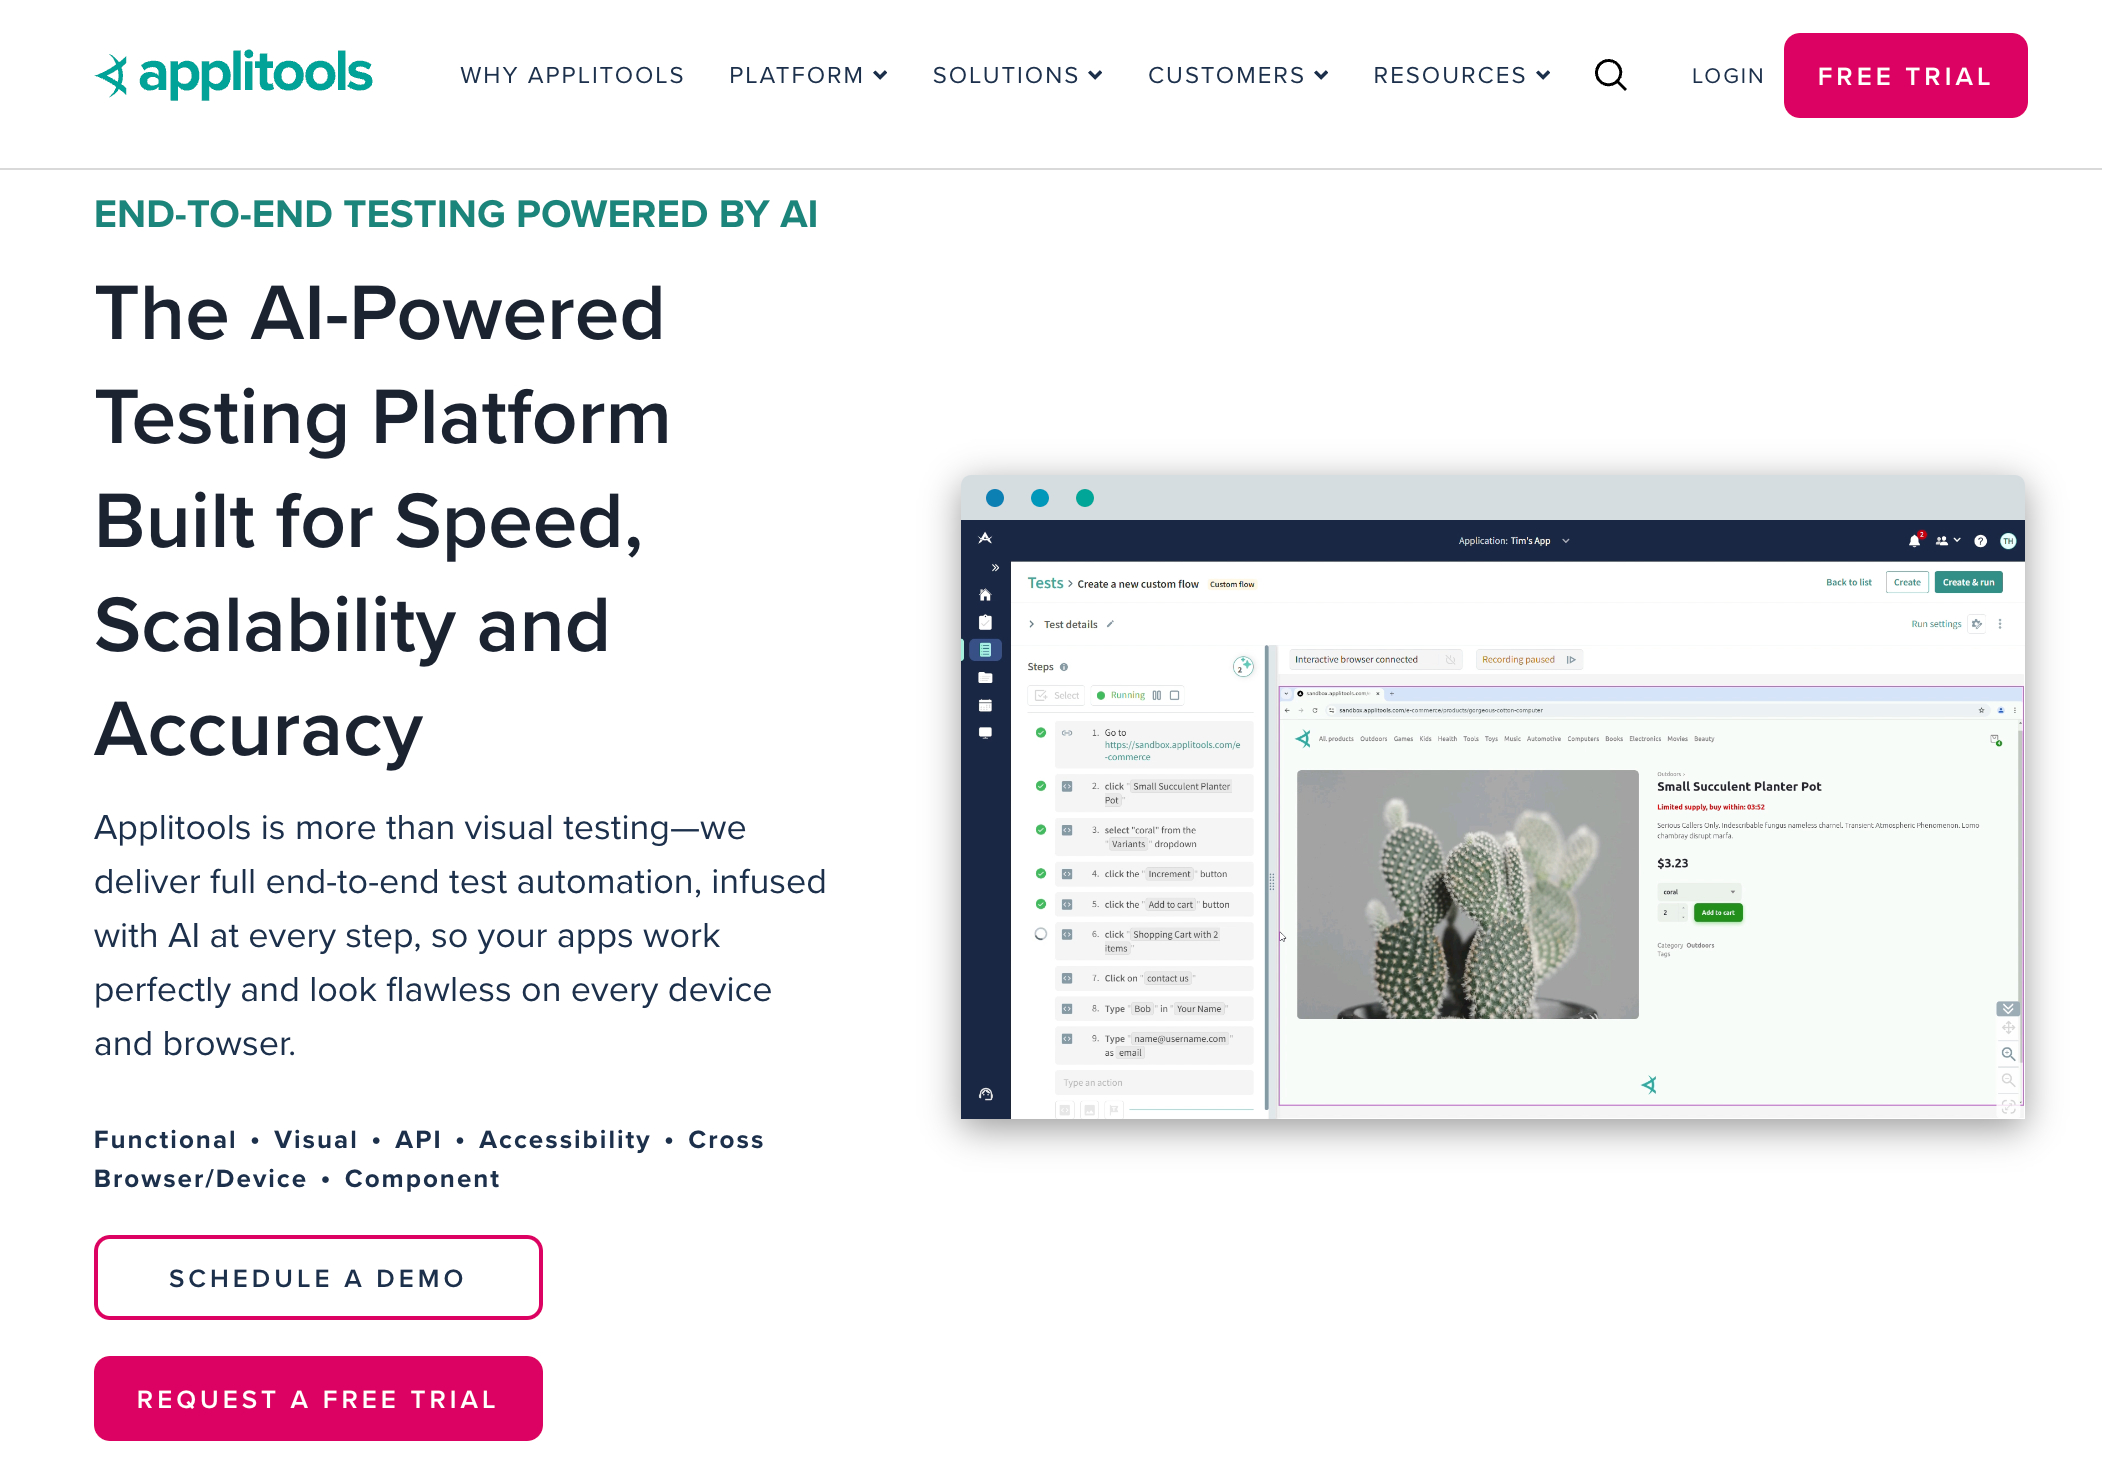Screen dimensions: 2102x1468
Task: Click the succulent cactus product image
Action: pos(1467,894)
